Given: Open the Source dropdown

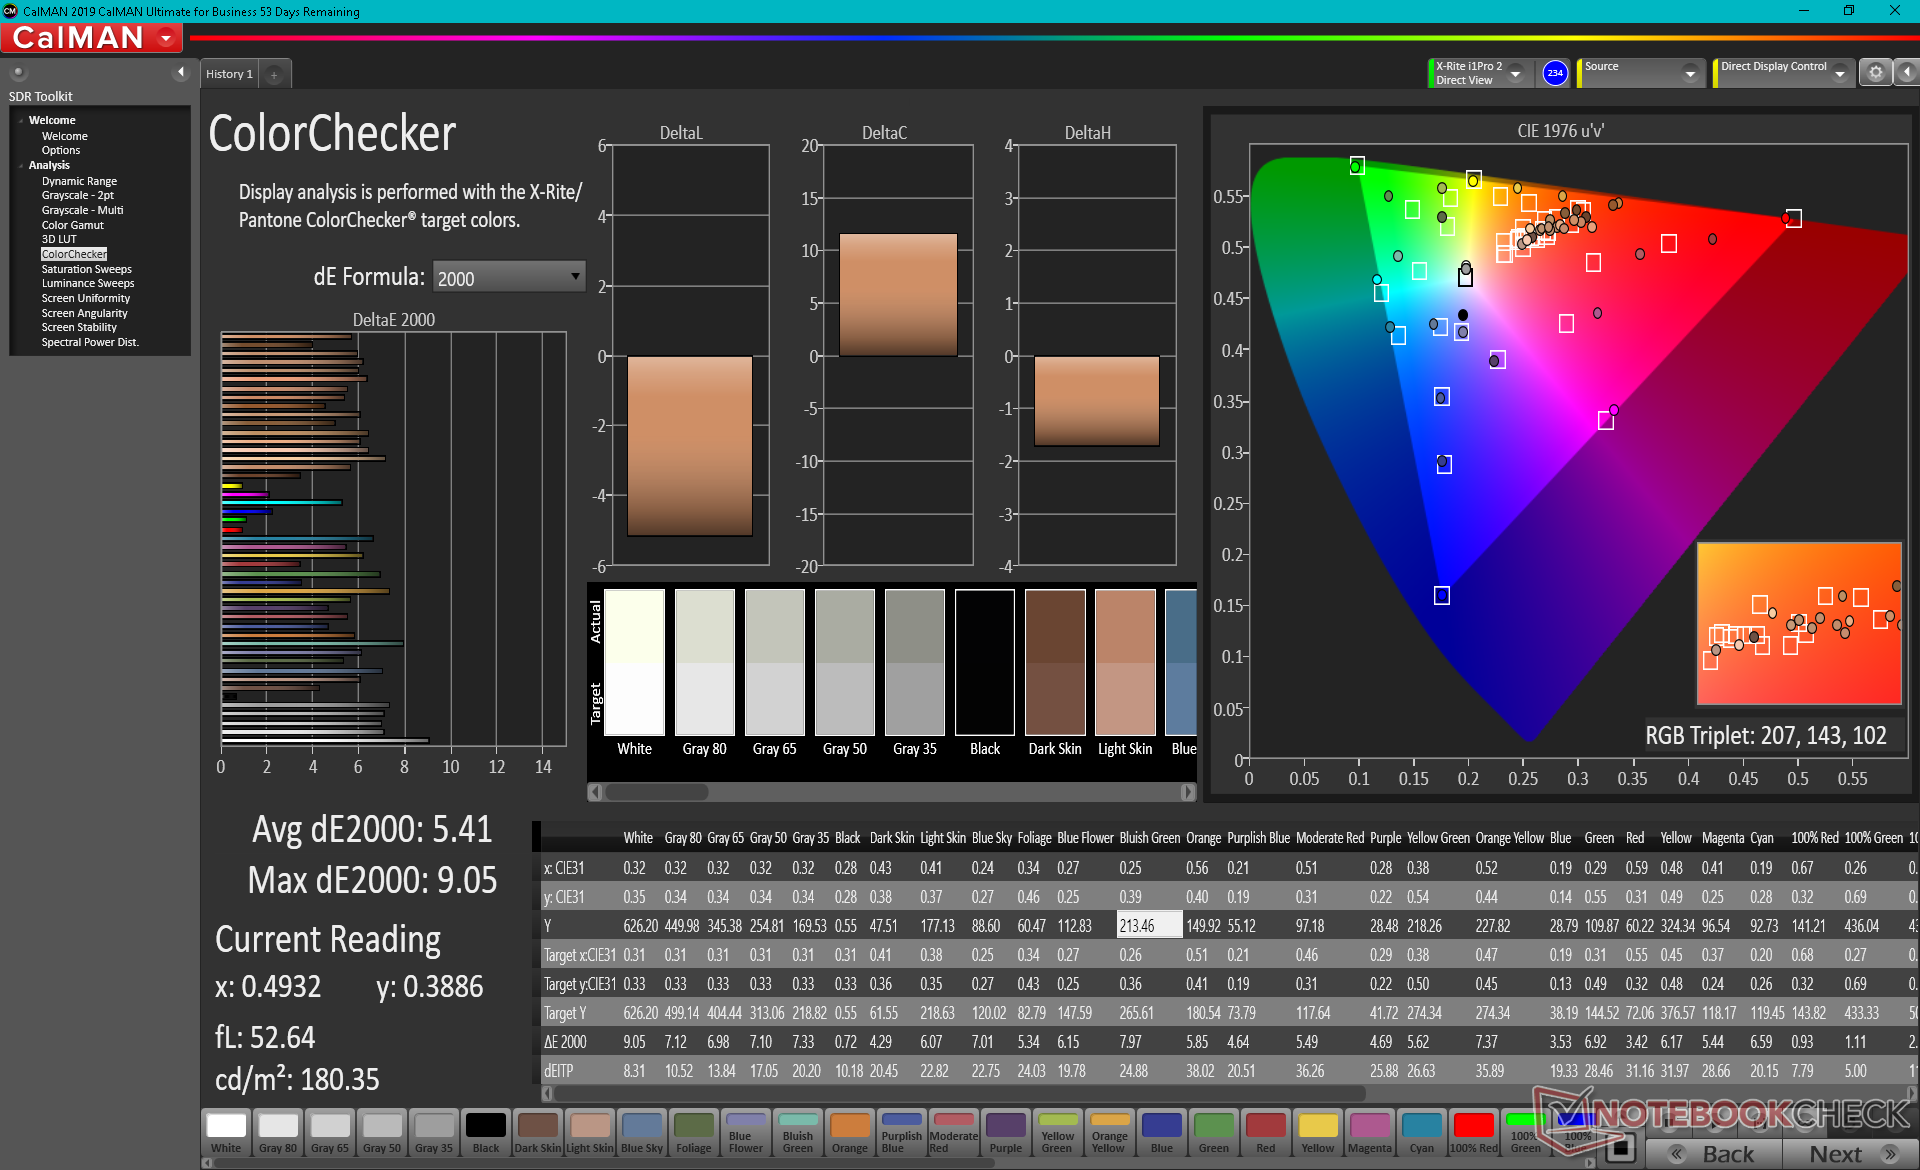Looking at the screenshot, I should tap(1689, 73).
